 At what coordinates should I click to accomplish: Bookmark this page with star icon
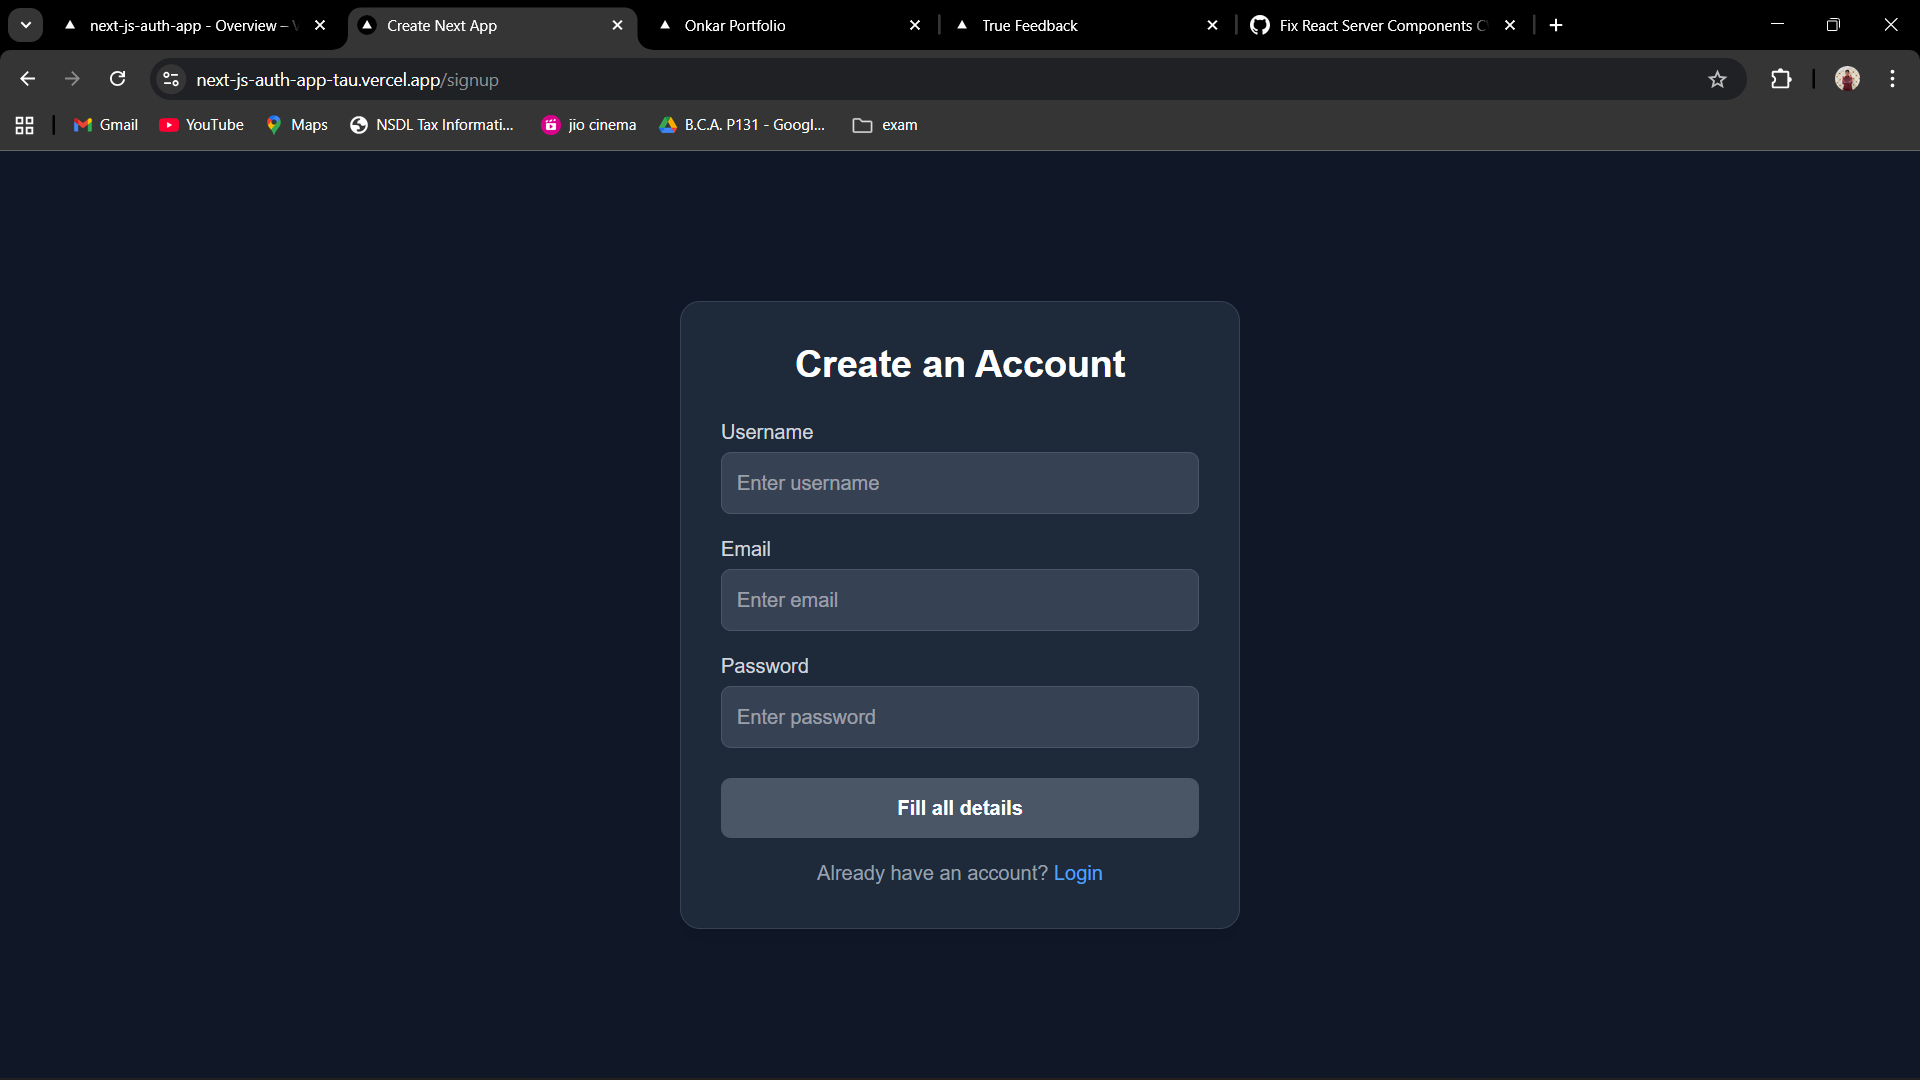[x=1717, y=79]
